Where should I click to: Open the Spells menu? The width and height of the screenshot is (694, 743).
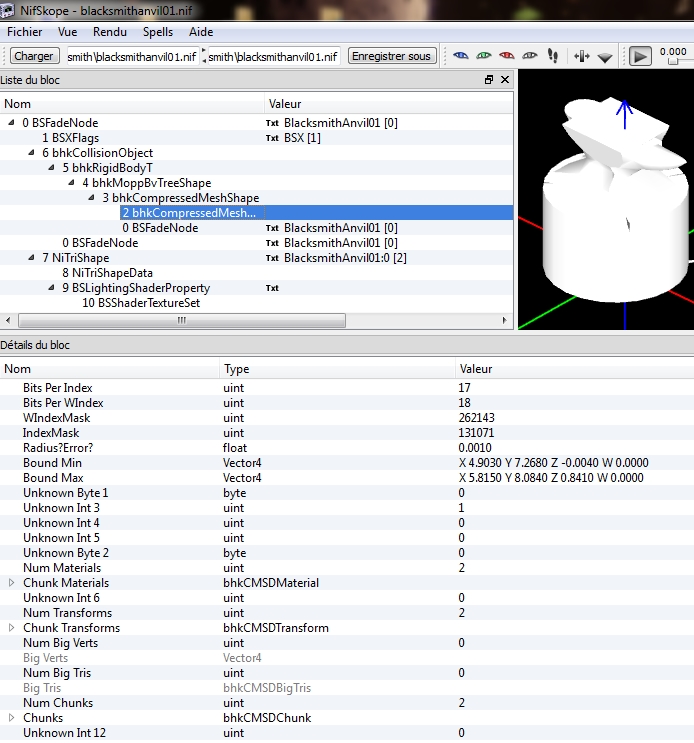coord(158,32)
